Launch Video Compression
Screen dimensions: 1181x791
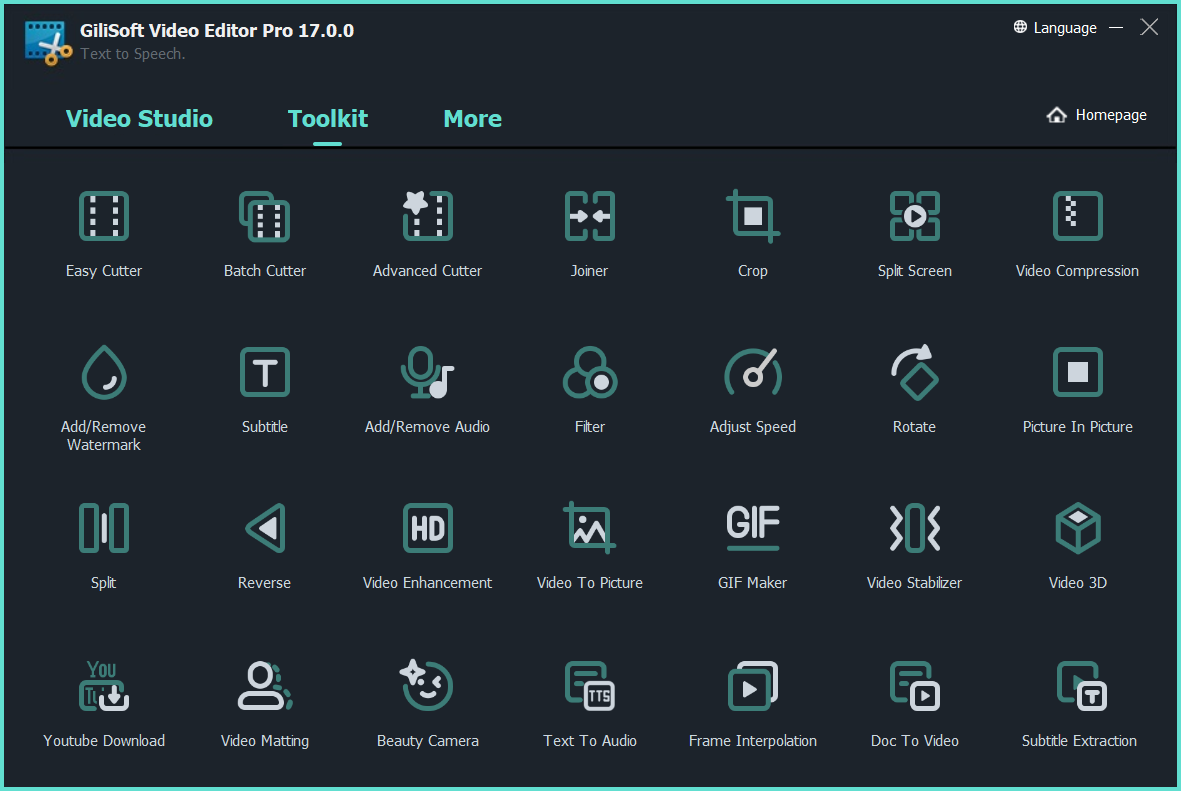[1077, 217]
